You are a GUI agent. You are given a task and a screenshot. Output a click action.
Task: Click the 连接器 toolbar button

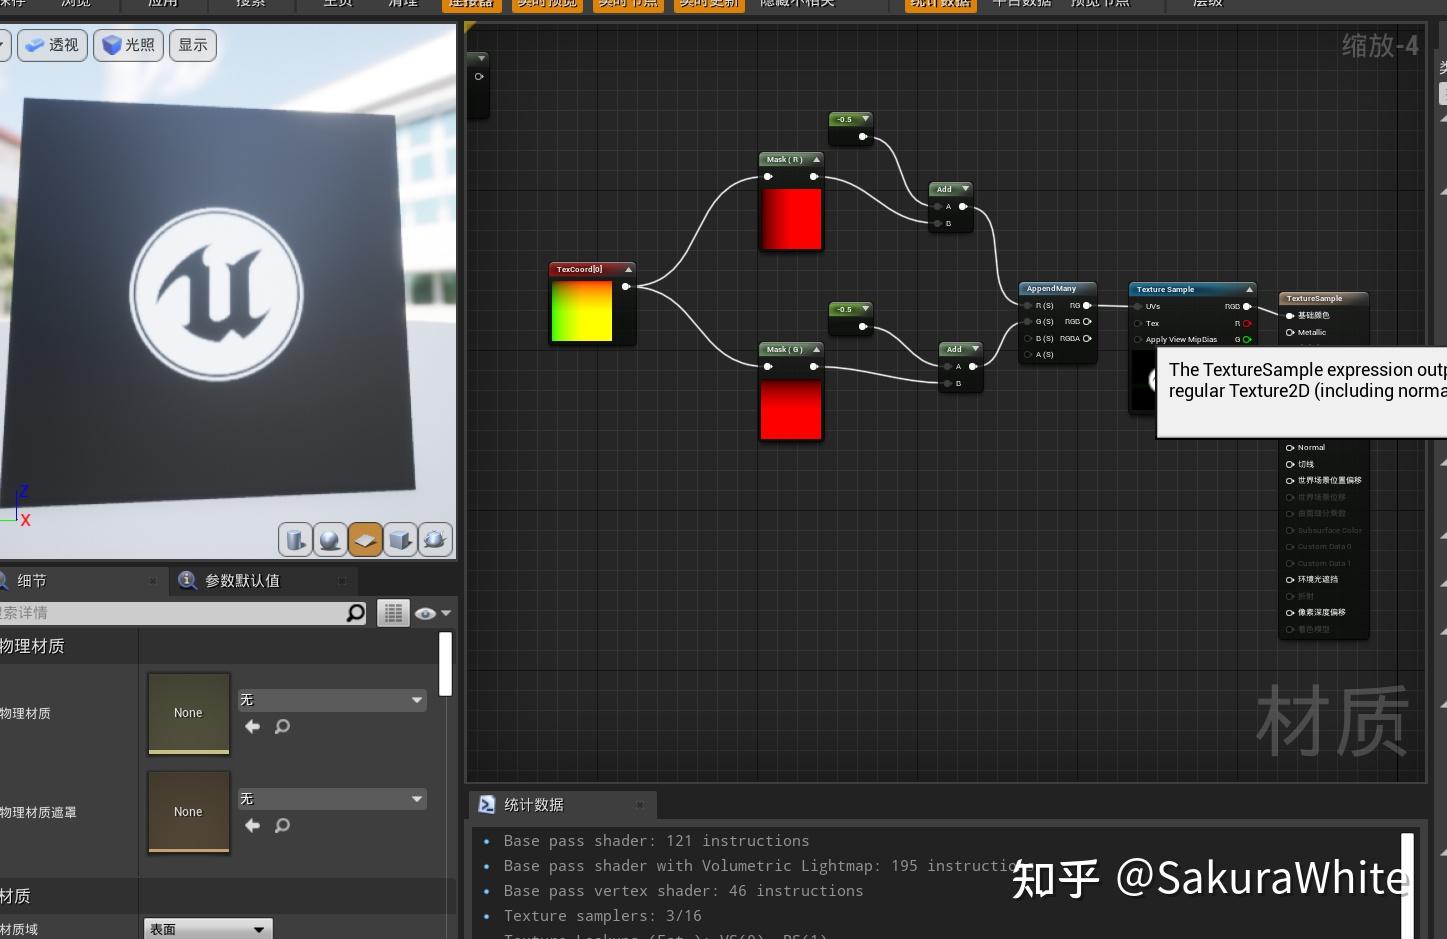click(471, 4)
